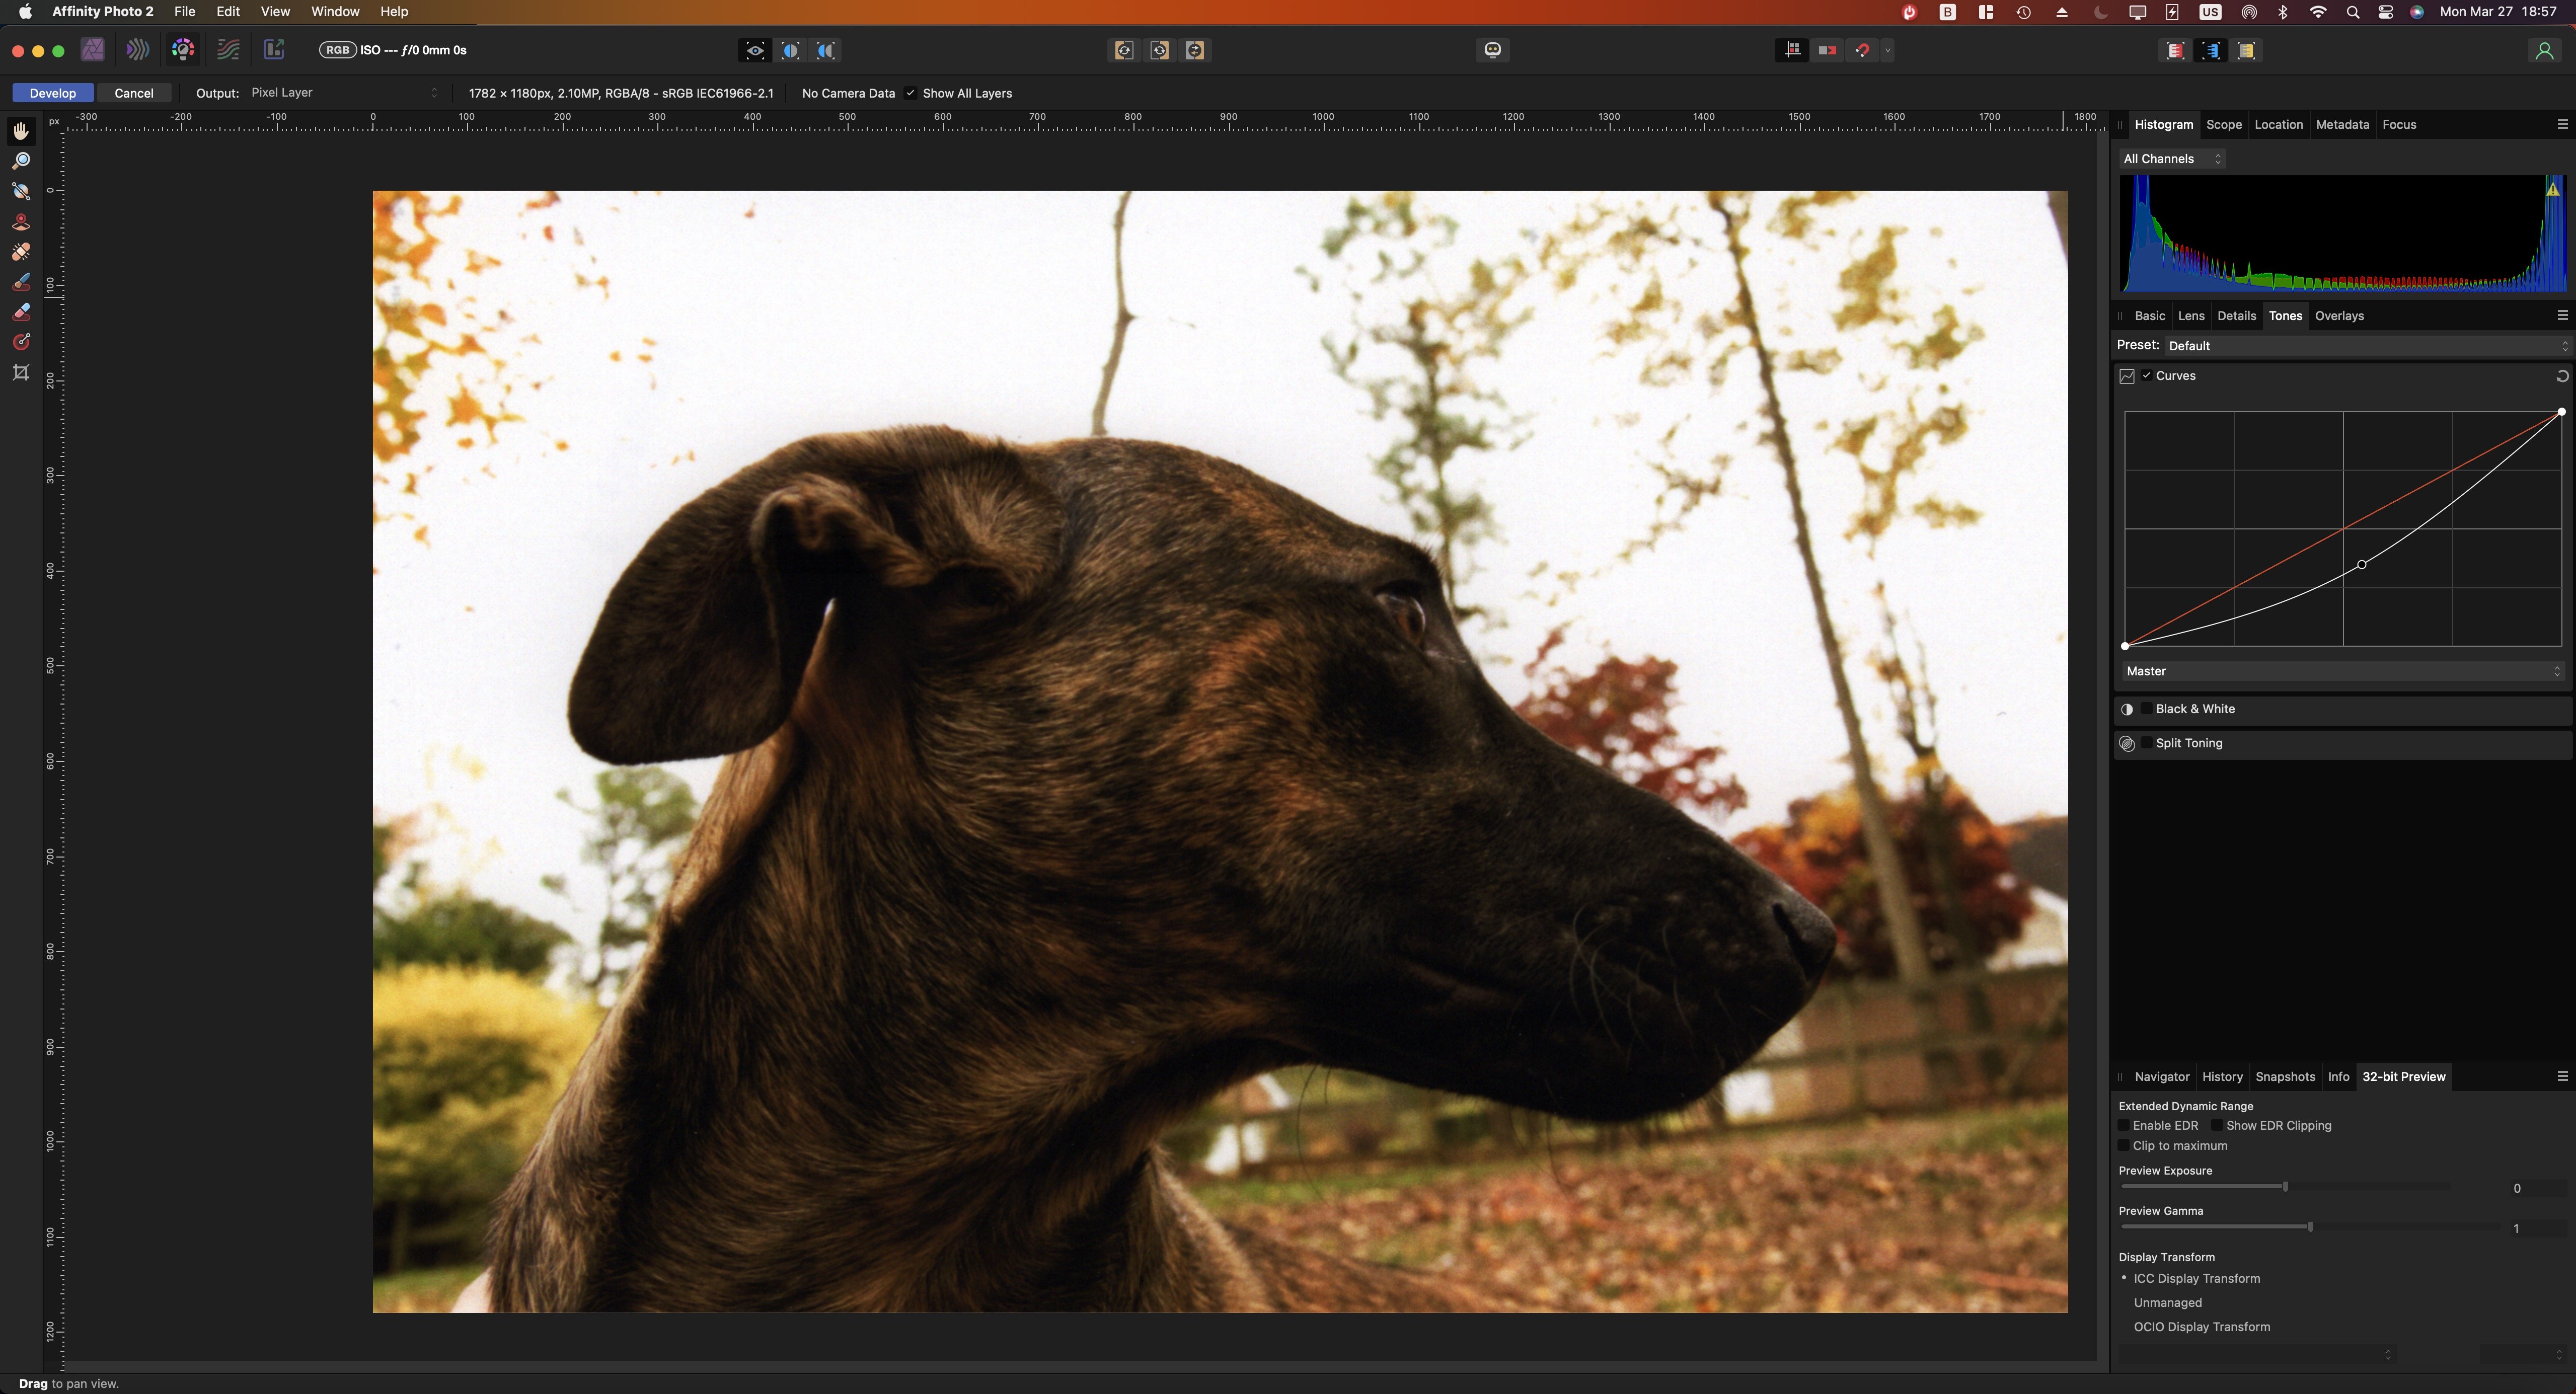The width and height of the screenshot is (2576, 1394).
Task: Show clipped shadows blue icon
Action: [x=2211, y=51]
